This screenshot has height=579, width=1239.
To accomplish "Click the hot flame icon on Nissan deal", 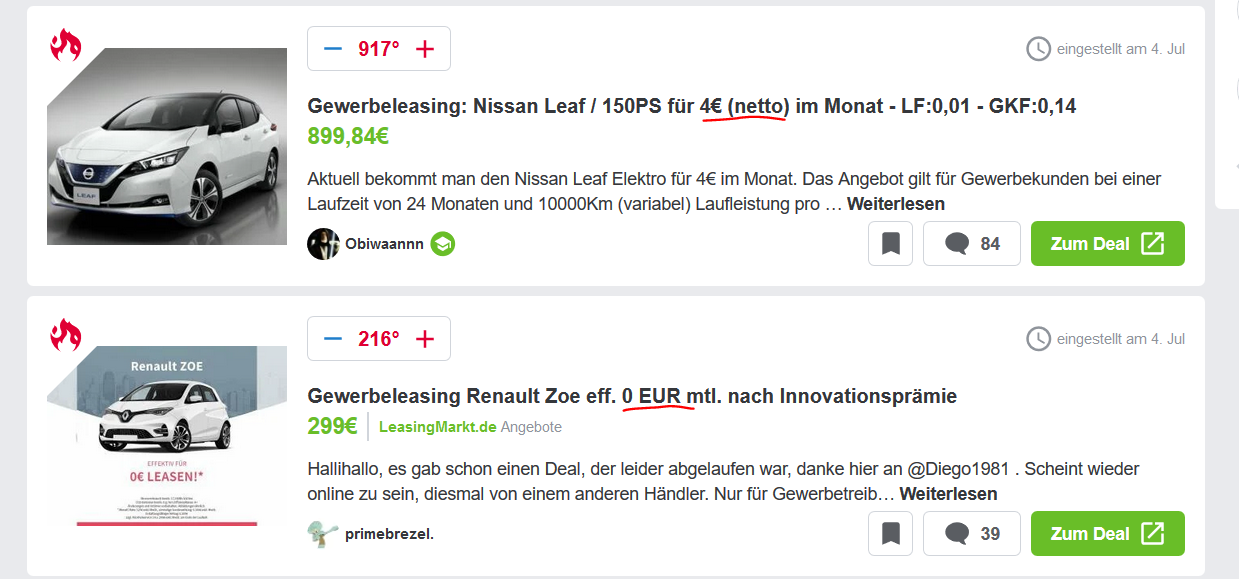I will pos(66,45).
